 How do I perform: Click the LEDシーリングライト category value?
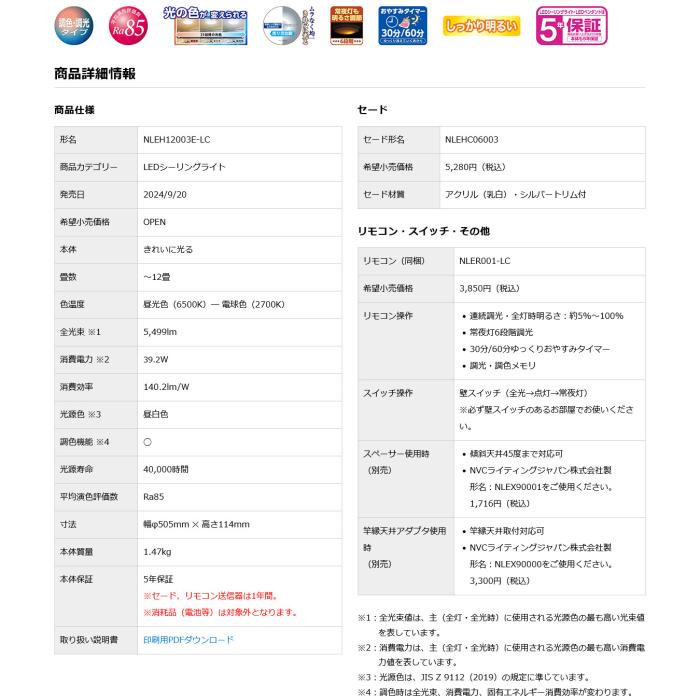click(184, 167)
